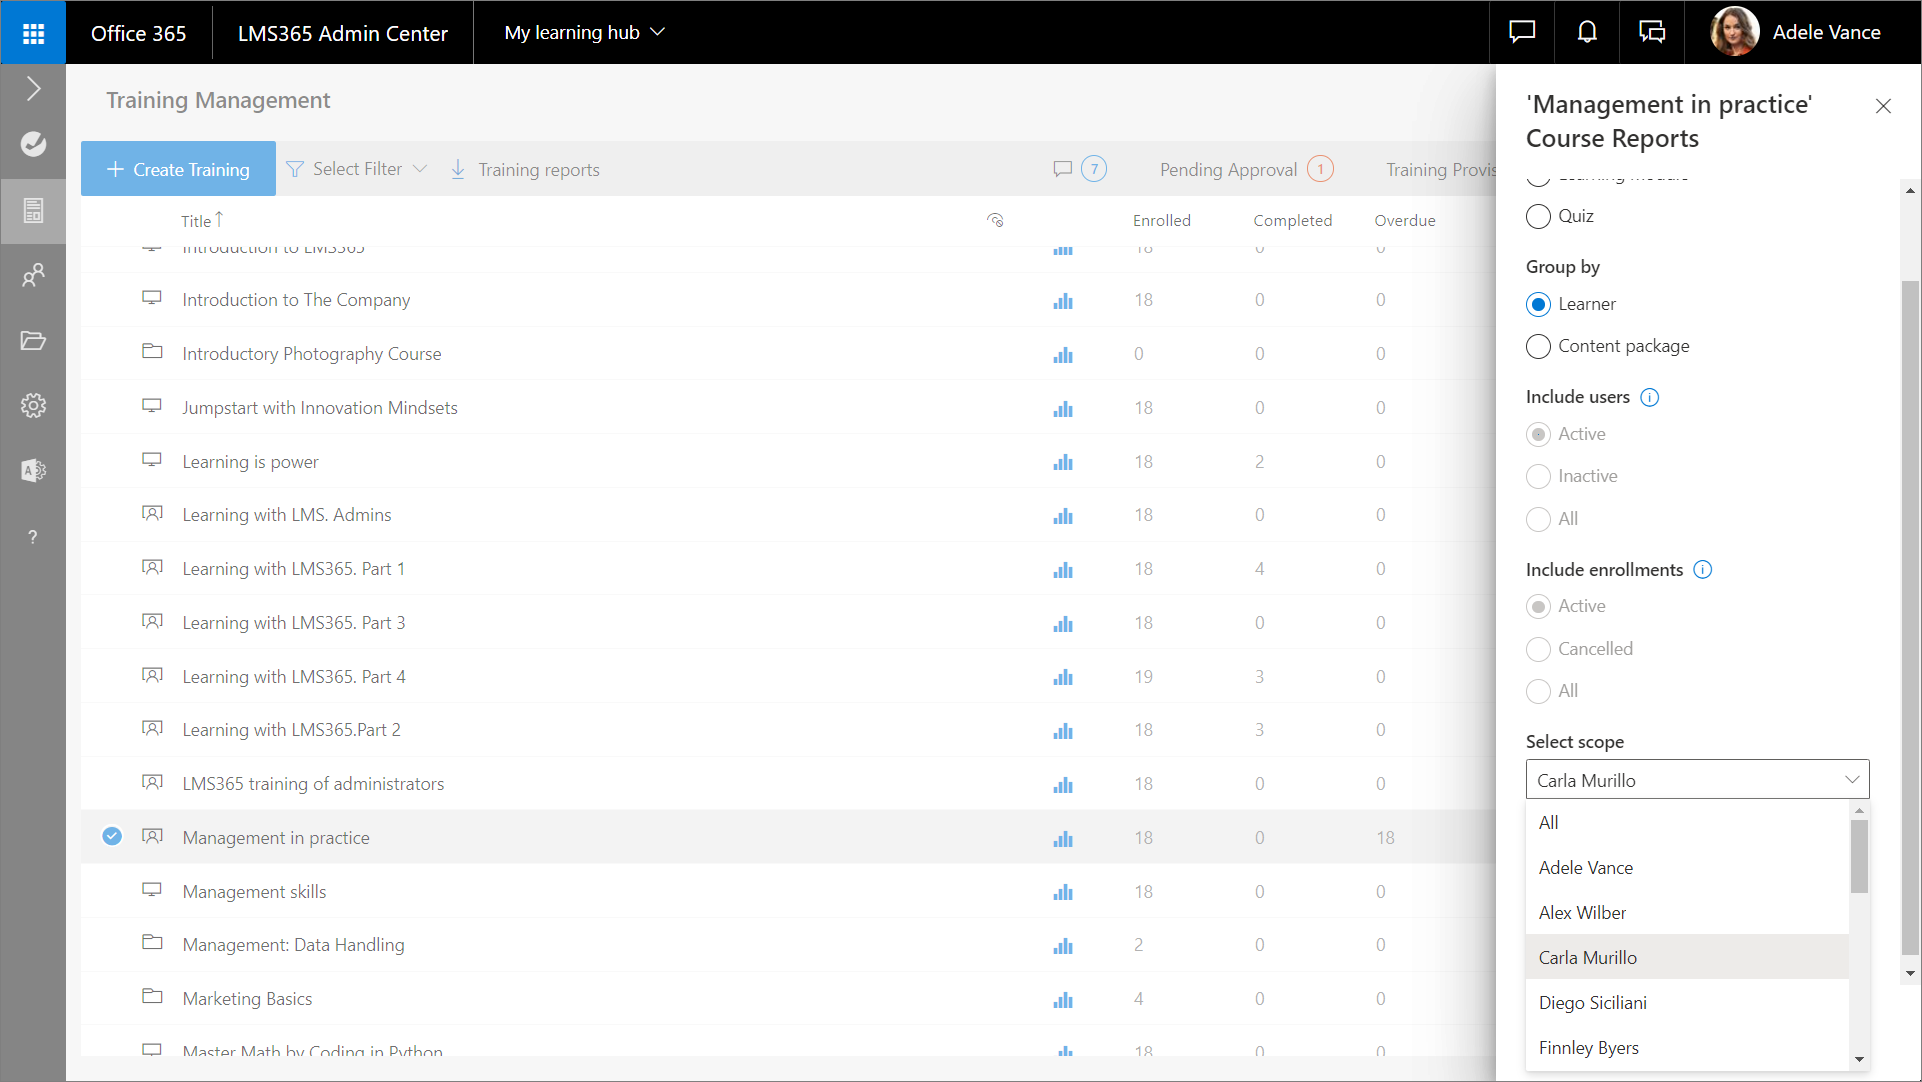
Task: Click the notifications bell icon
Action: 1586,32
